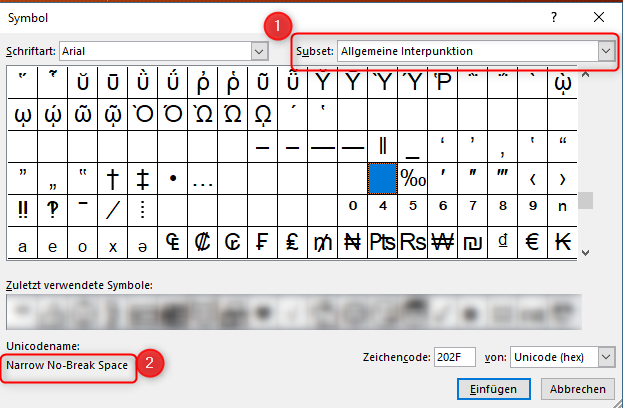Select the Rupee Rs symbol
The width and height of the screenshot is (623, 408).
(x=413, y=243)
